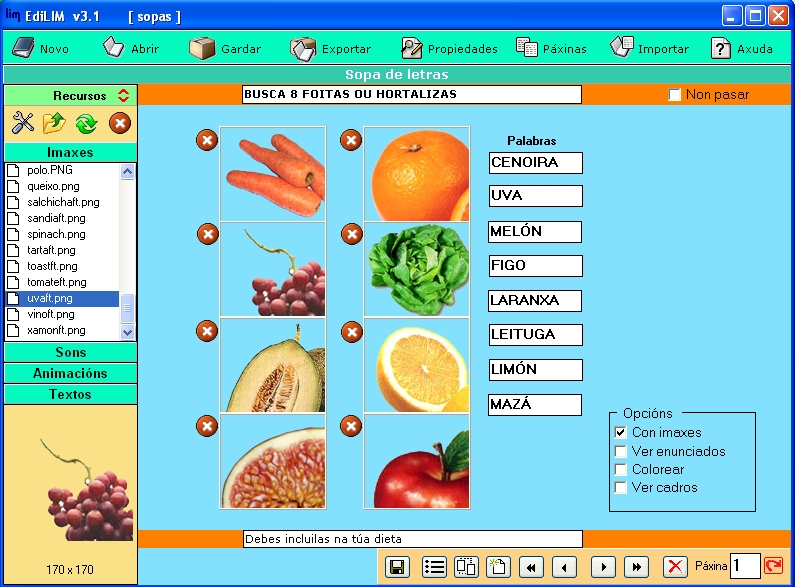Expand the Animacións resource section

70,373
